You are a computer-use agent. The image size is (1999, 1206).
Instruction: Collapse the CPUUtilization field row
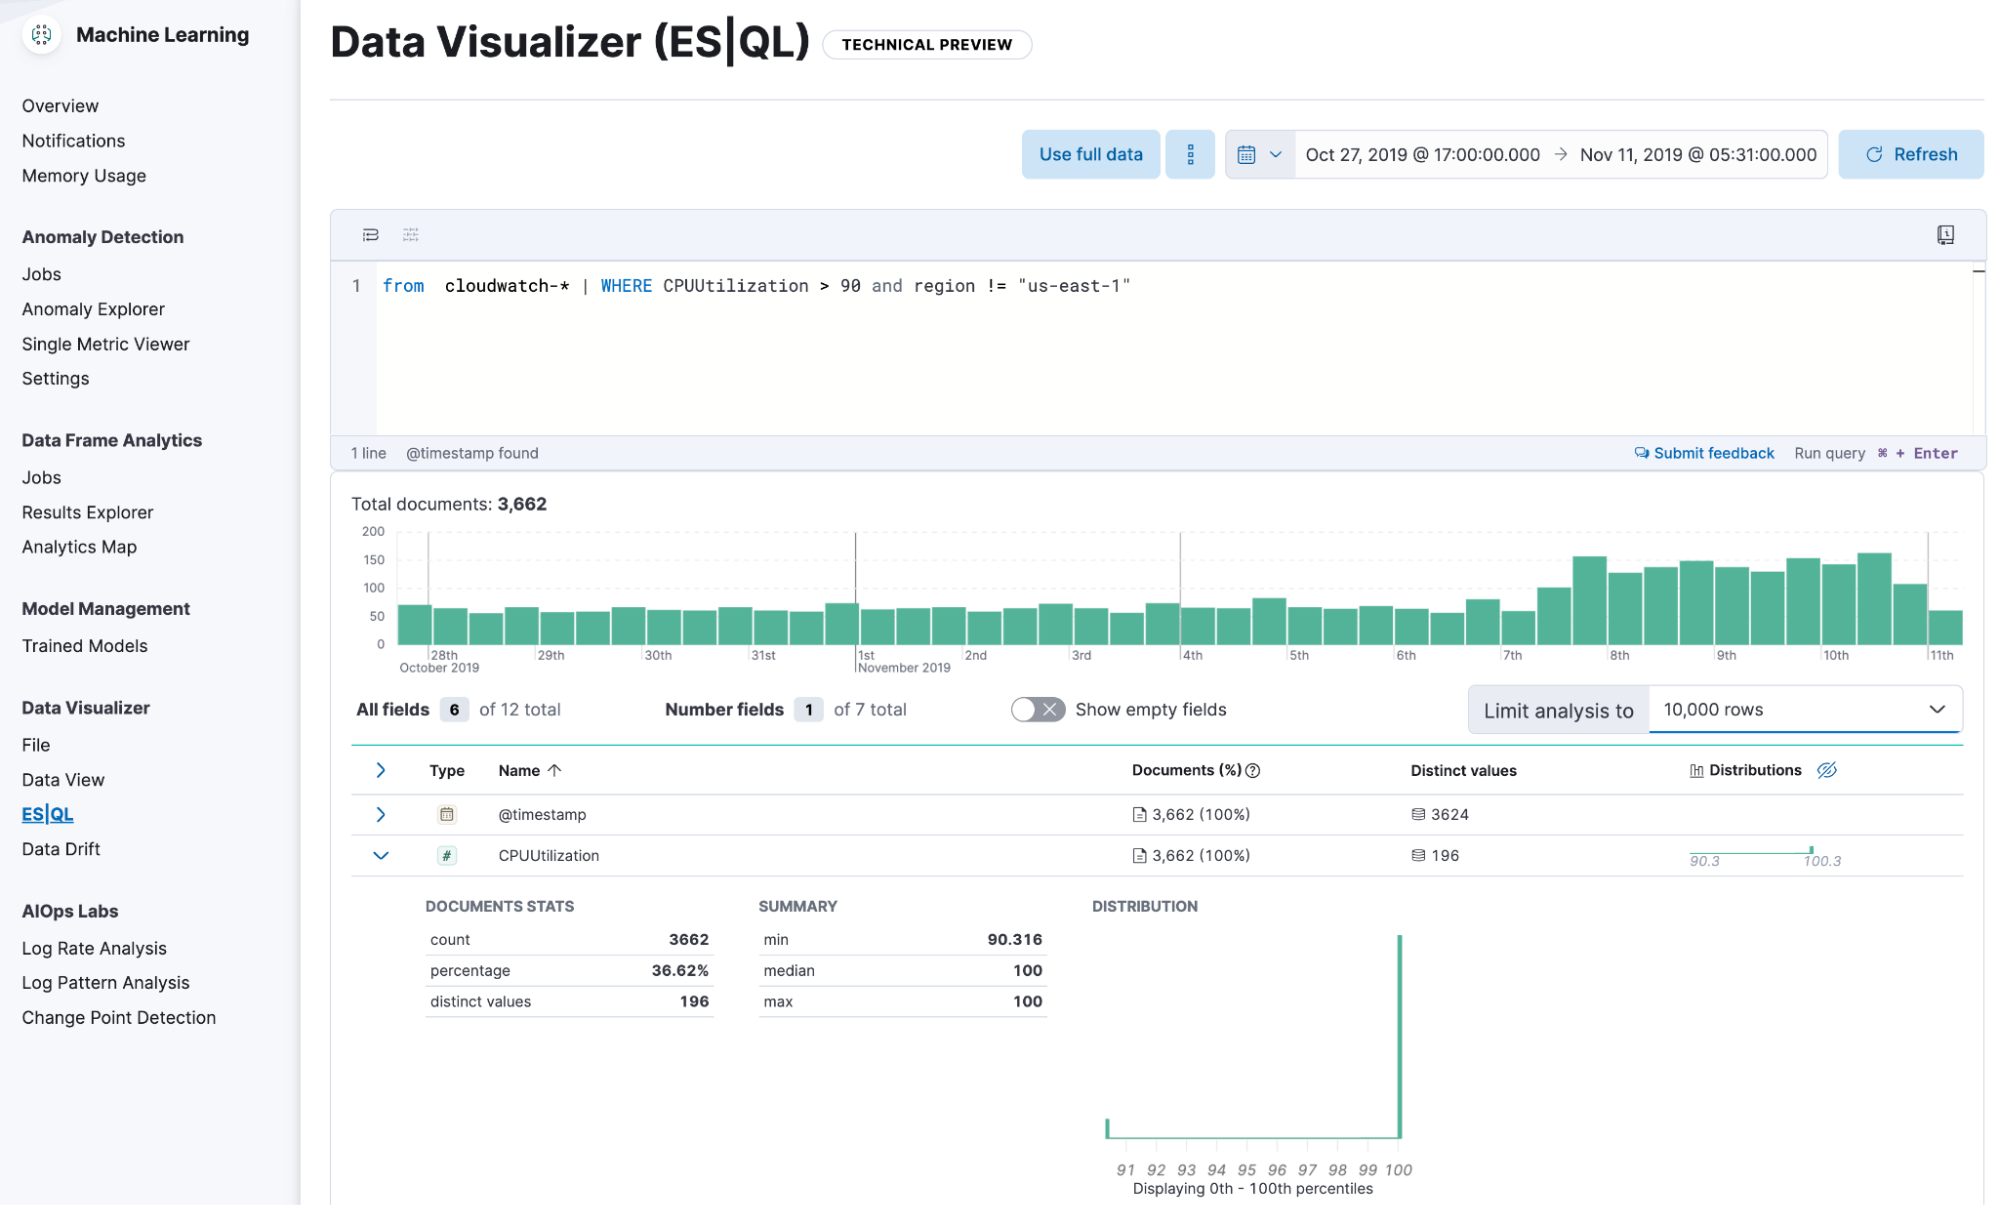(x=381, y=855)
